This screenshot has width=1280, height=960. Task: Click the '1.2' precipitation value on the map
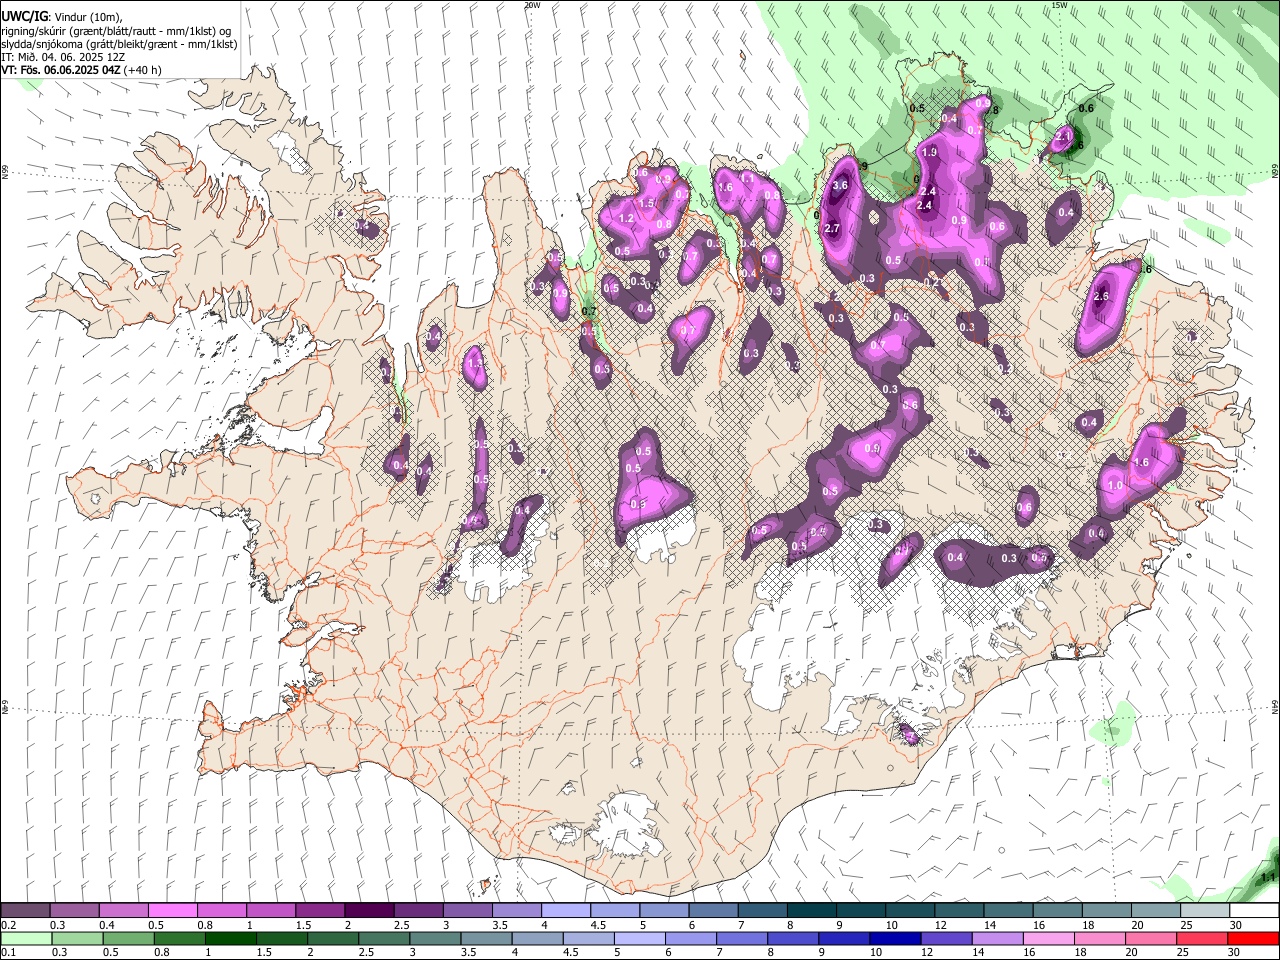pyautogui.click(x=627, y=218)
